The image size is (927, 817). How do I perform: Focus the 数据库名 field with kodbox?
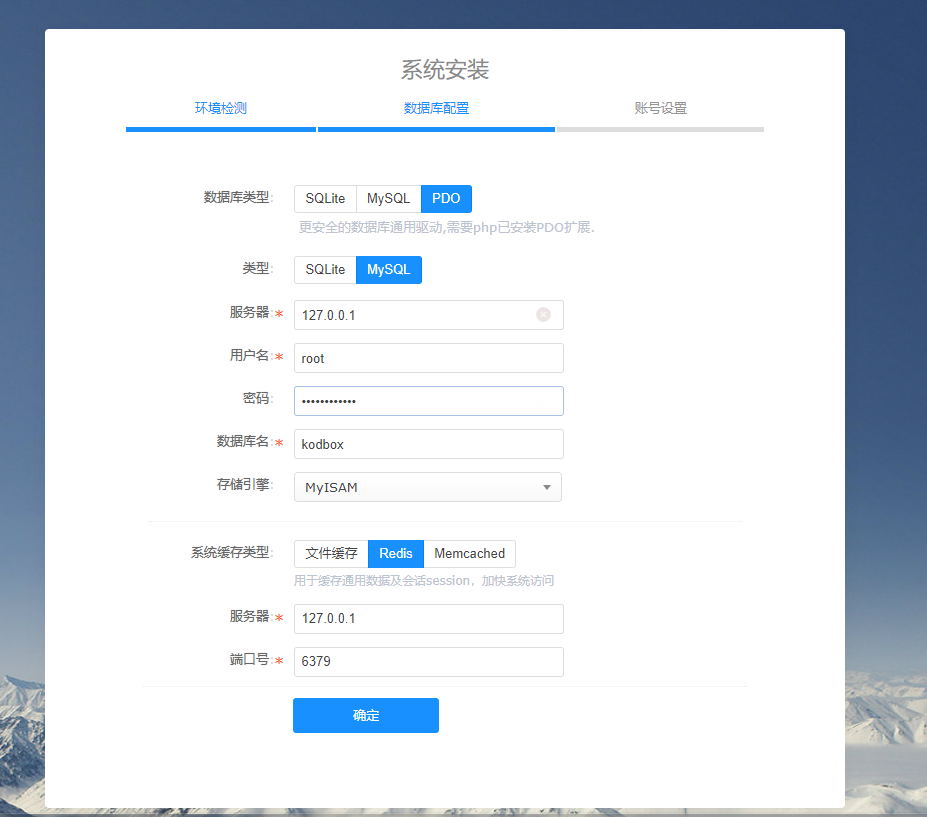pyautogui.click(x=429, y=444)
